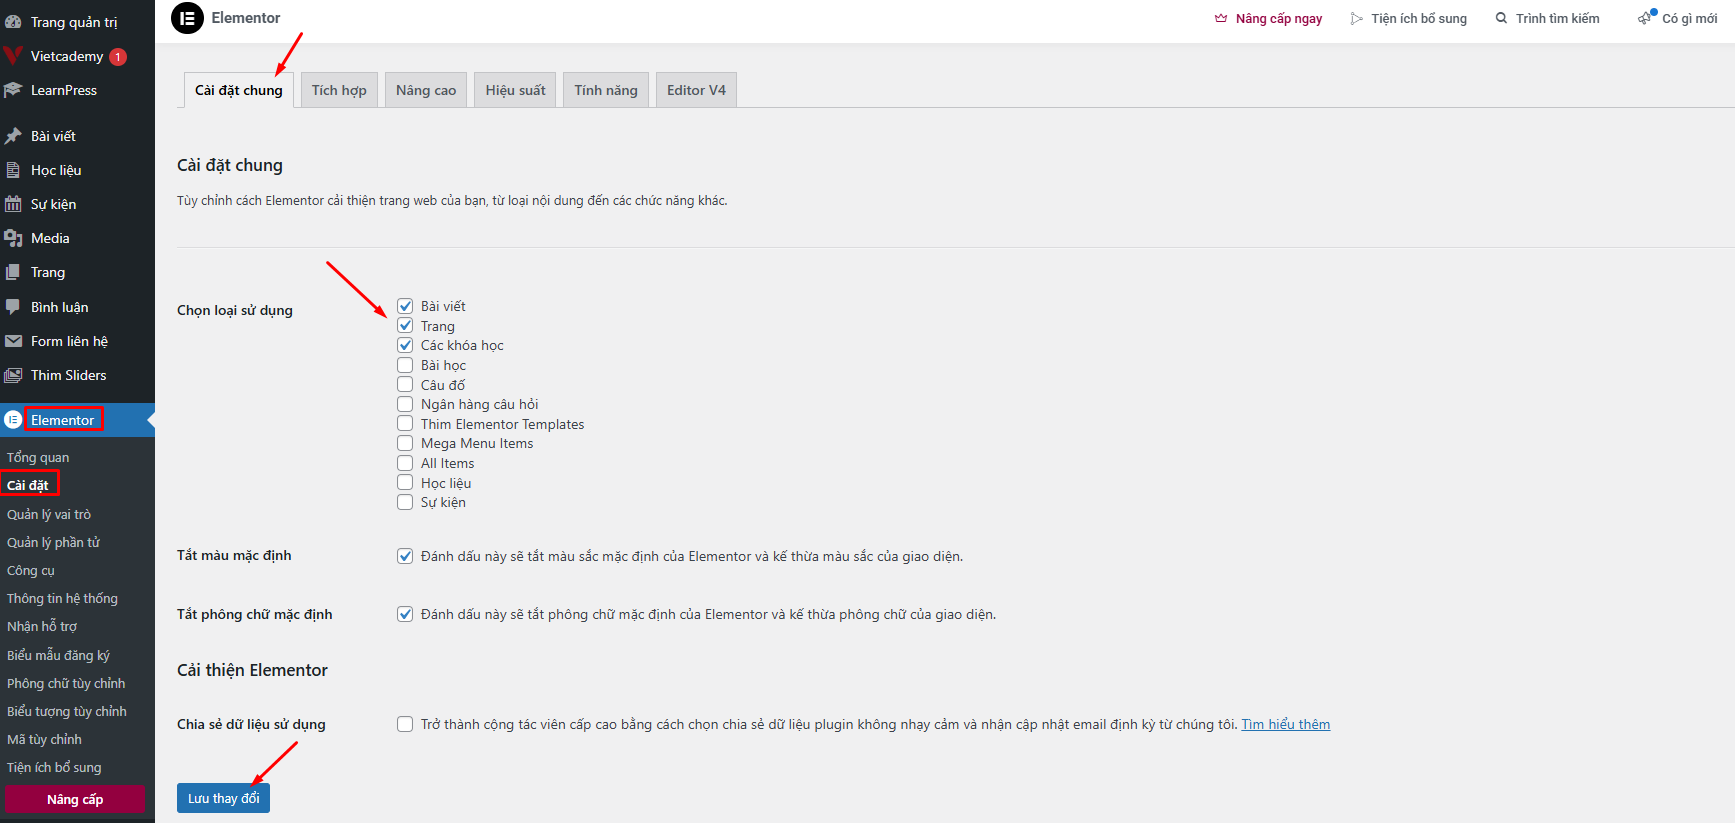Image resolution: width=1735 pixels, height=823 pixels.
Task: Open Biểu mẫu đăng ký submenu
Action: pyautogui.click(x=58, y=655)
